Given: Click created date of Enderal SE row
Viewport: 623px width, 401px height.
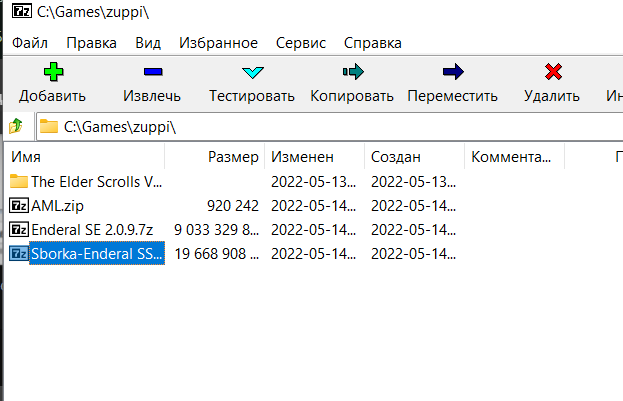Looking at the screenshot, I should coord(413,230).
